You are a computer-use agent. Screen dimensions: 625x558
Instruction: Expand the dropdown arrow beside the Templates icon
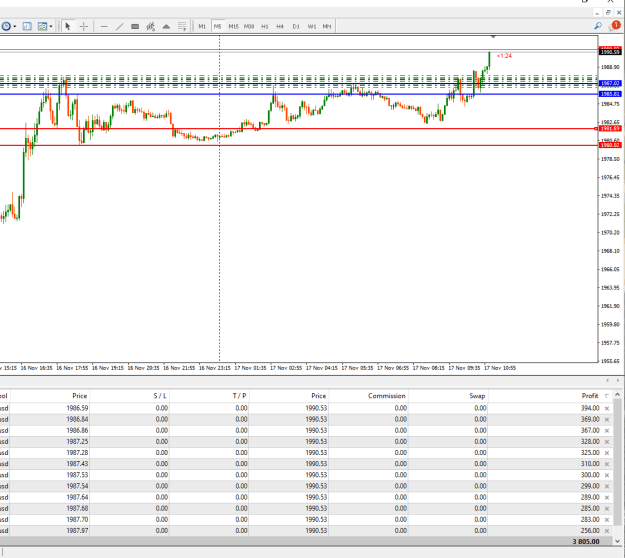[51, 27]
